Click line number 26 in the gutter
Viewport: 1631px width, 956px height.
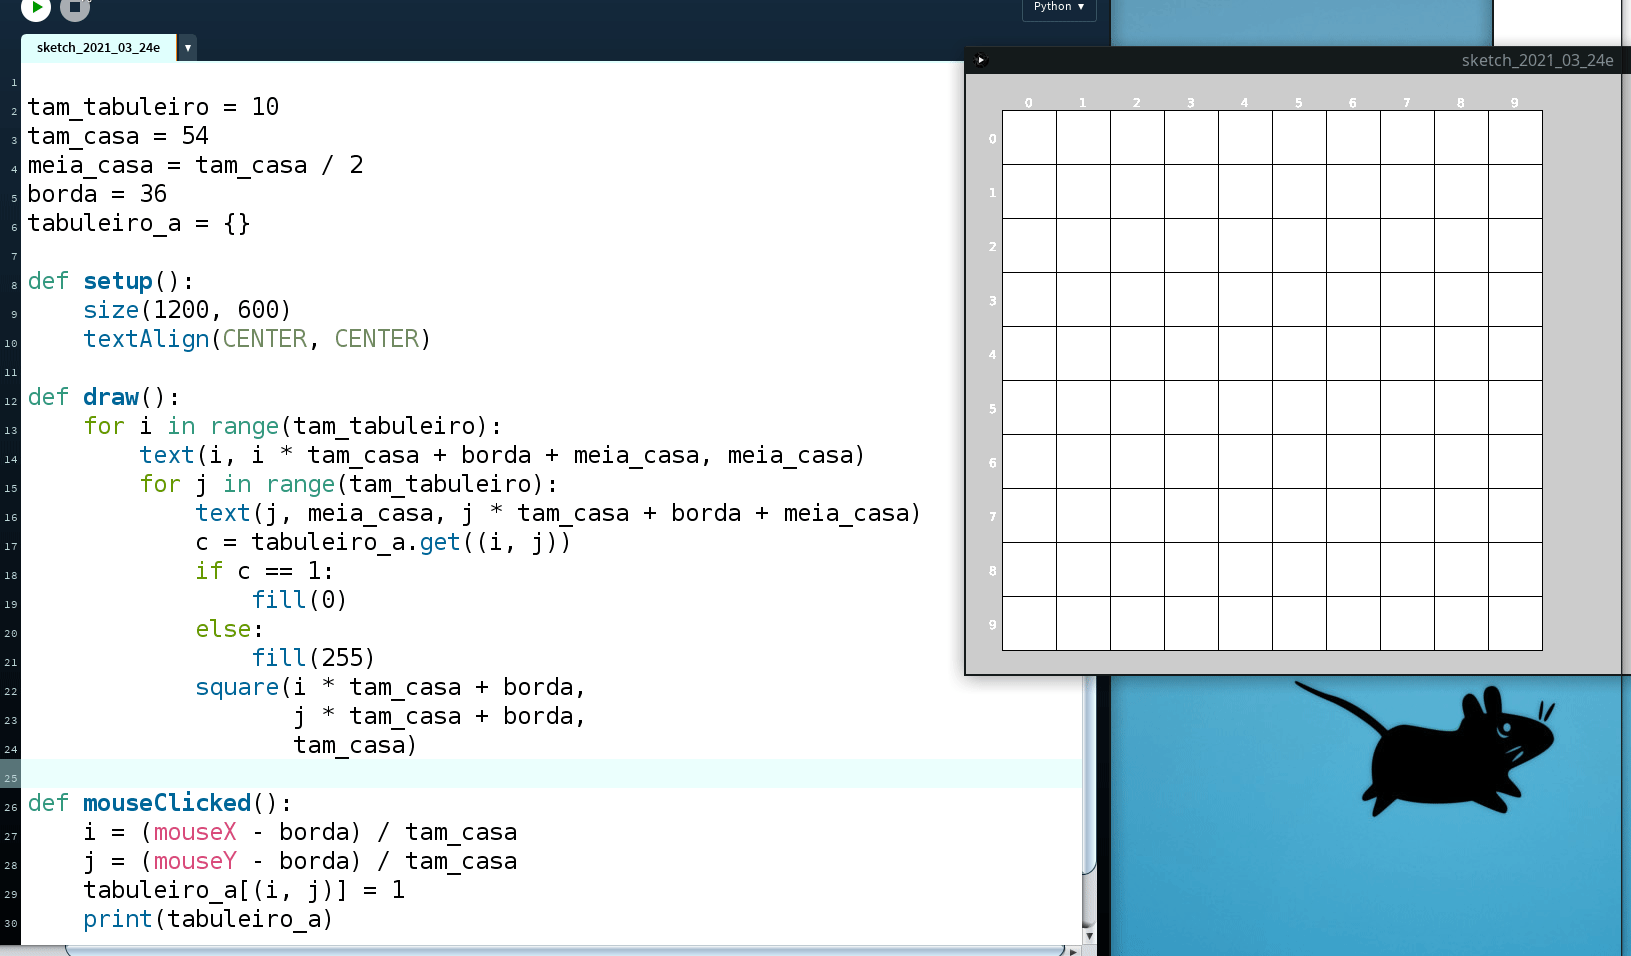click(x=10, y=807)
